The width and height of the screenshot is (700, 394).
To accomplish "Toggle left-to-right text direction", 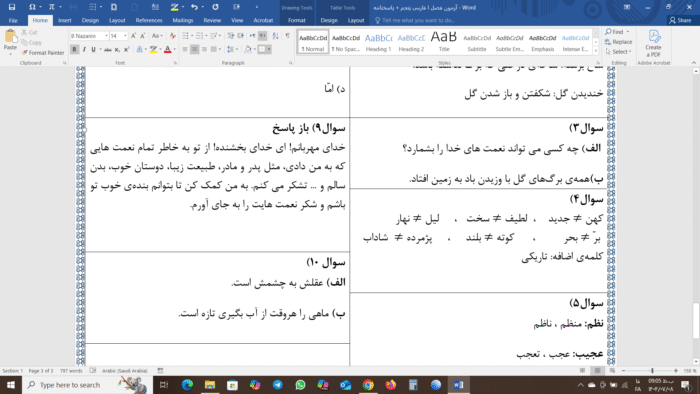I will click(253, 36).
